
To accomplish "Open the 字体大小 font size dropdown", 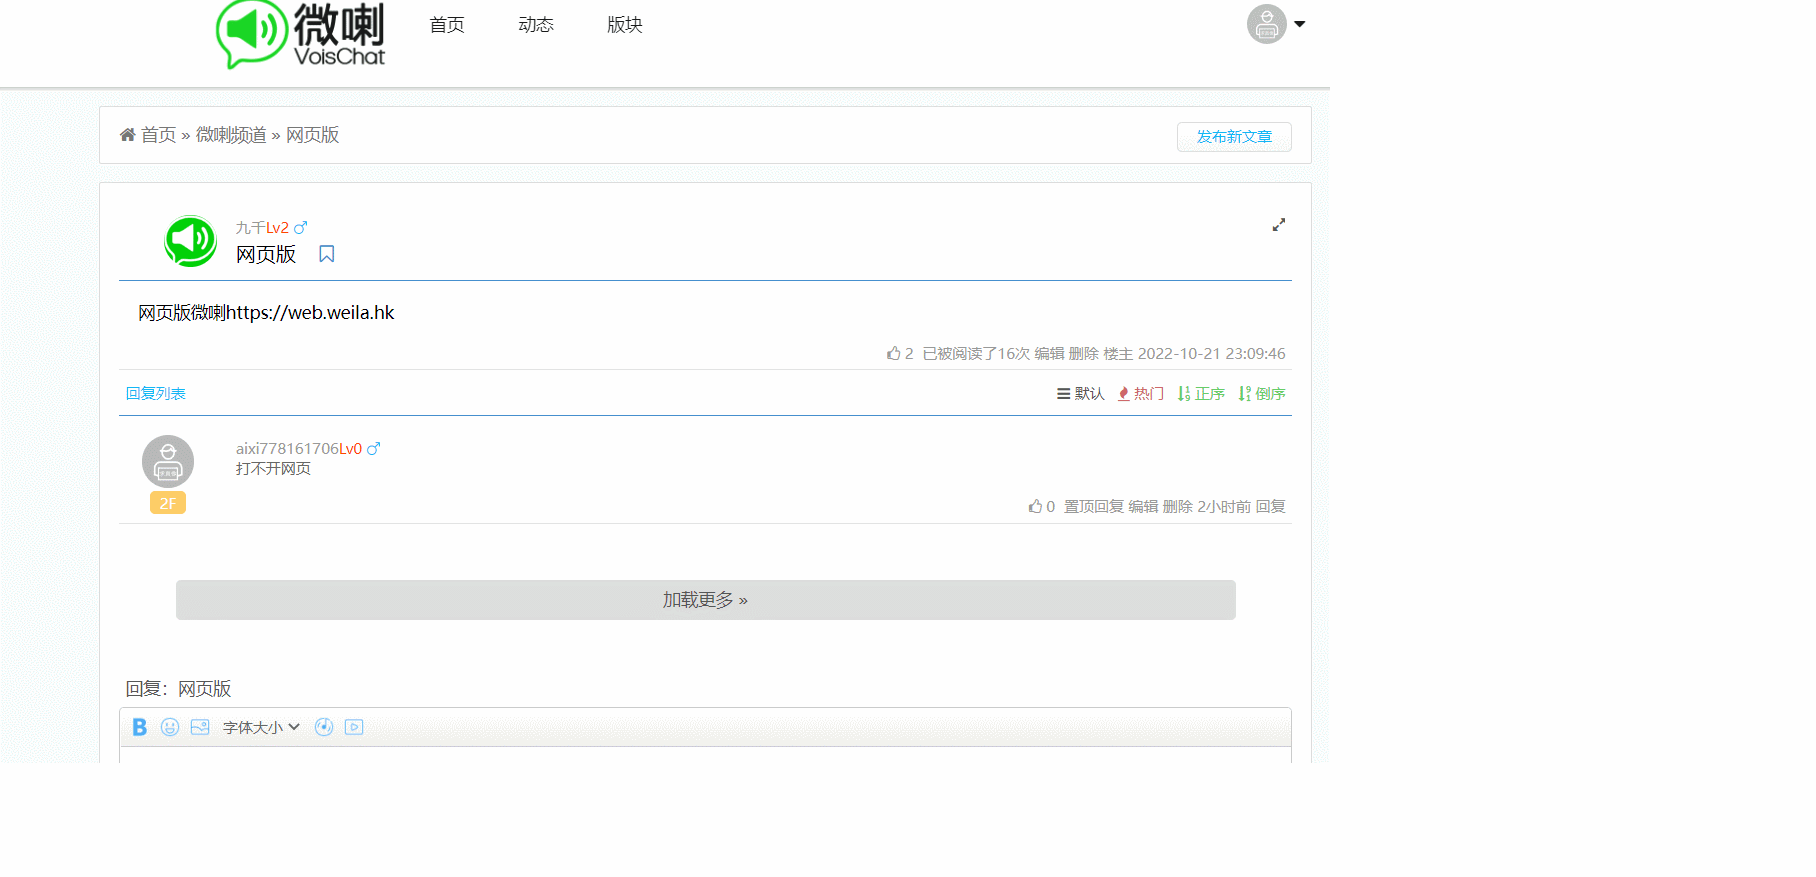I will tap(261, 727).
